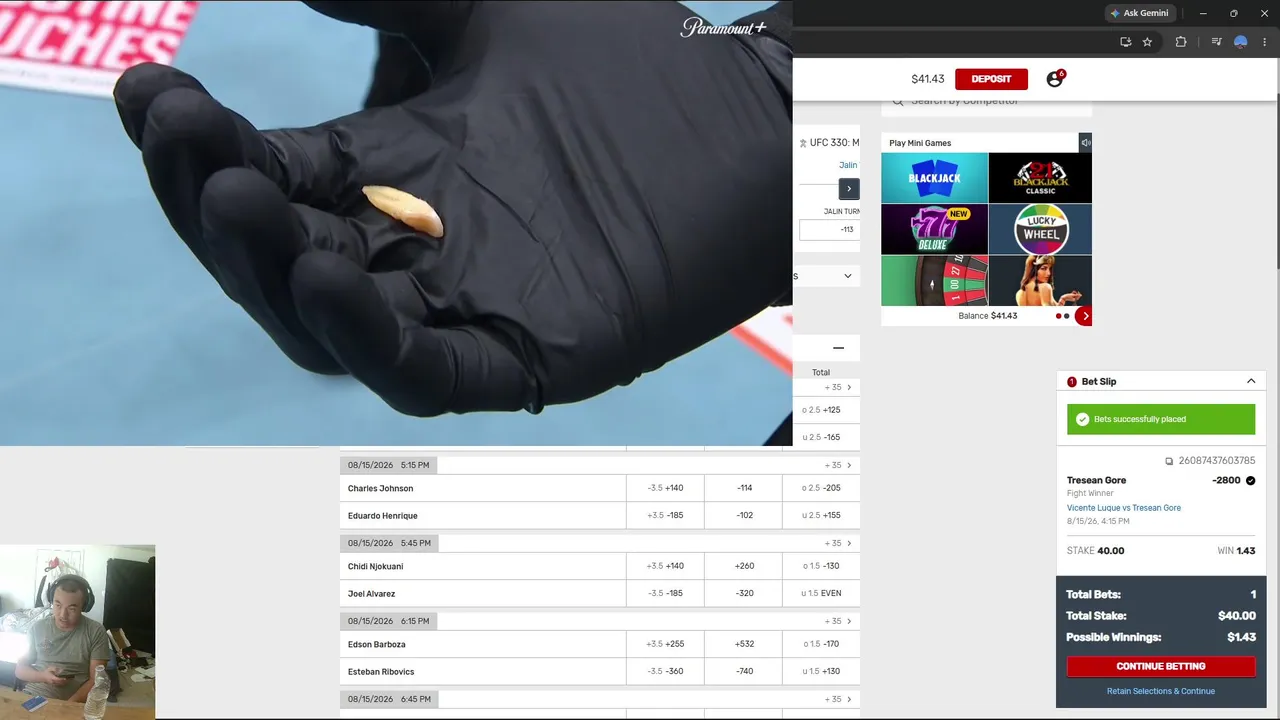
Task: Select Charles Johnson -3.5 +140 spread
Action: pos(665,488)
